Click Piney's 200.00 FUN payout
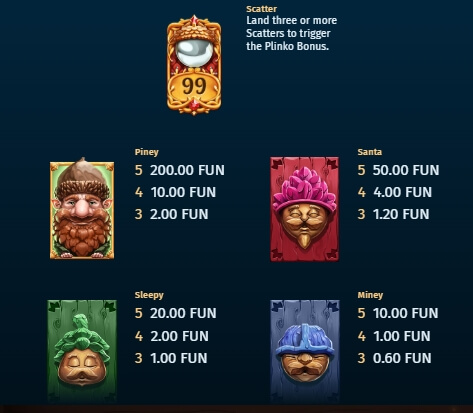 tap(187, 170)
